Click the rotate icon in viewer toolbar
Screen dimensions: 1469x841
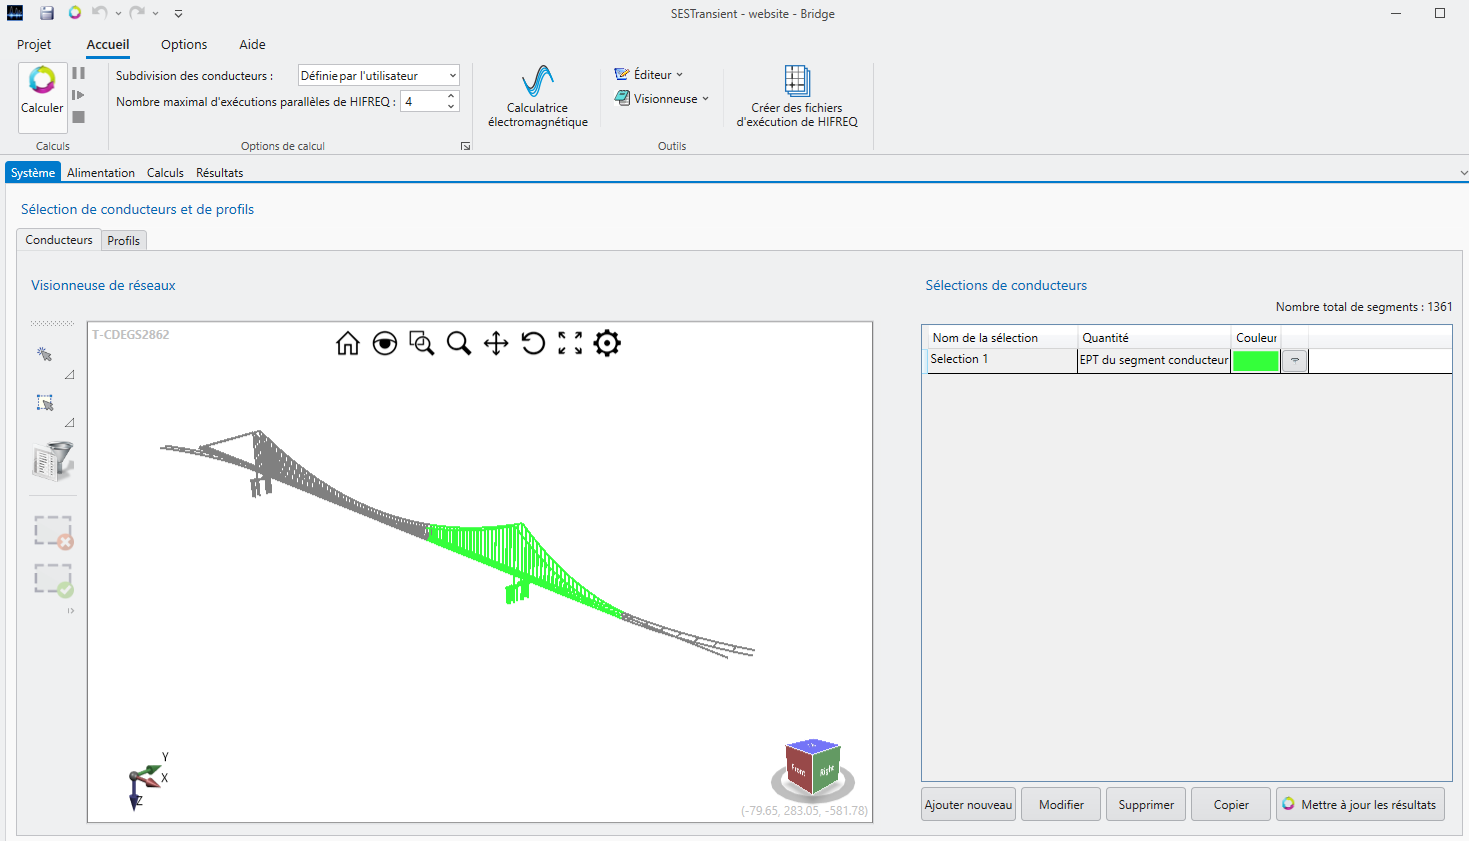coord(533,344)
